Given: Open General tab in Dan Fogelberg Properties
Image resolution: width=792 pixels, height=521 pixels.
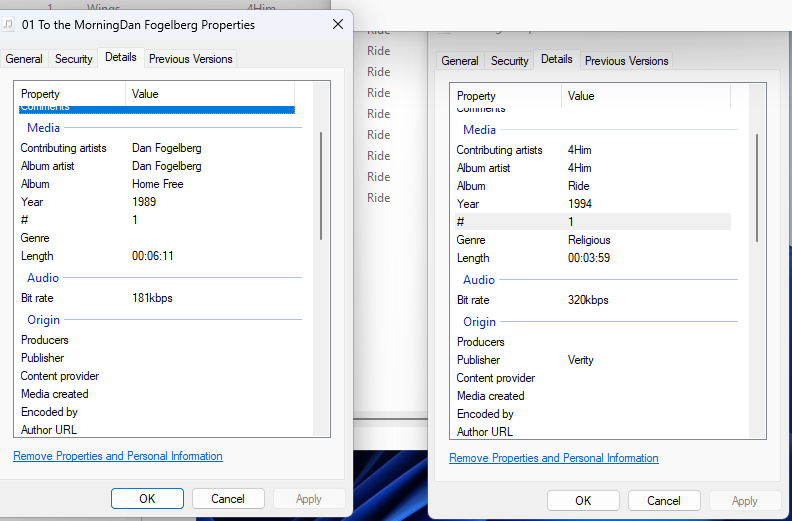Looking at the screenshot, I should click(24, 59).
